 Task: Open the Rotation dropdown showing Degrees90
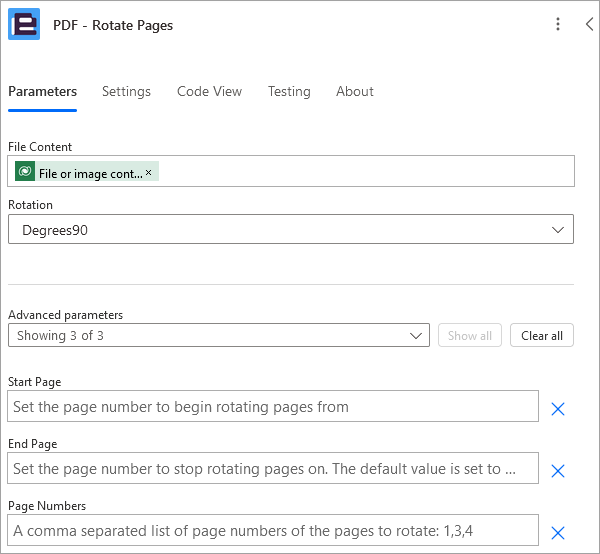coord(291,229)
